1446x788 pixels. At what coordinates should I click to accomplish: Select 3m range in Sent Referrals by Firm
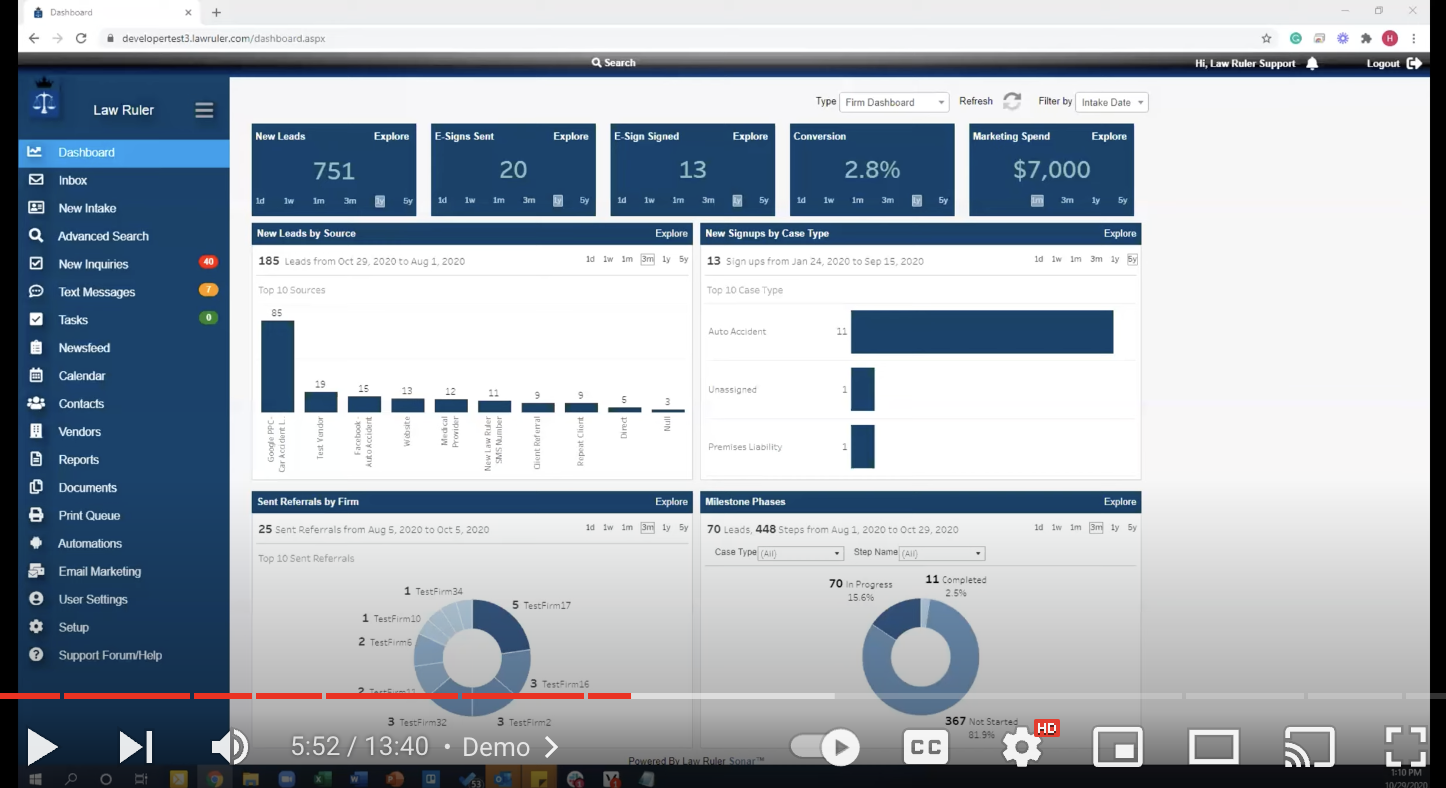click(647, 528)
